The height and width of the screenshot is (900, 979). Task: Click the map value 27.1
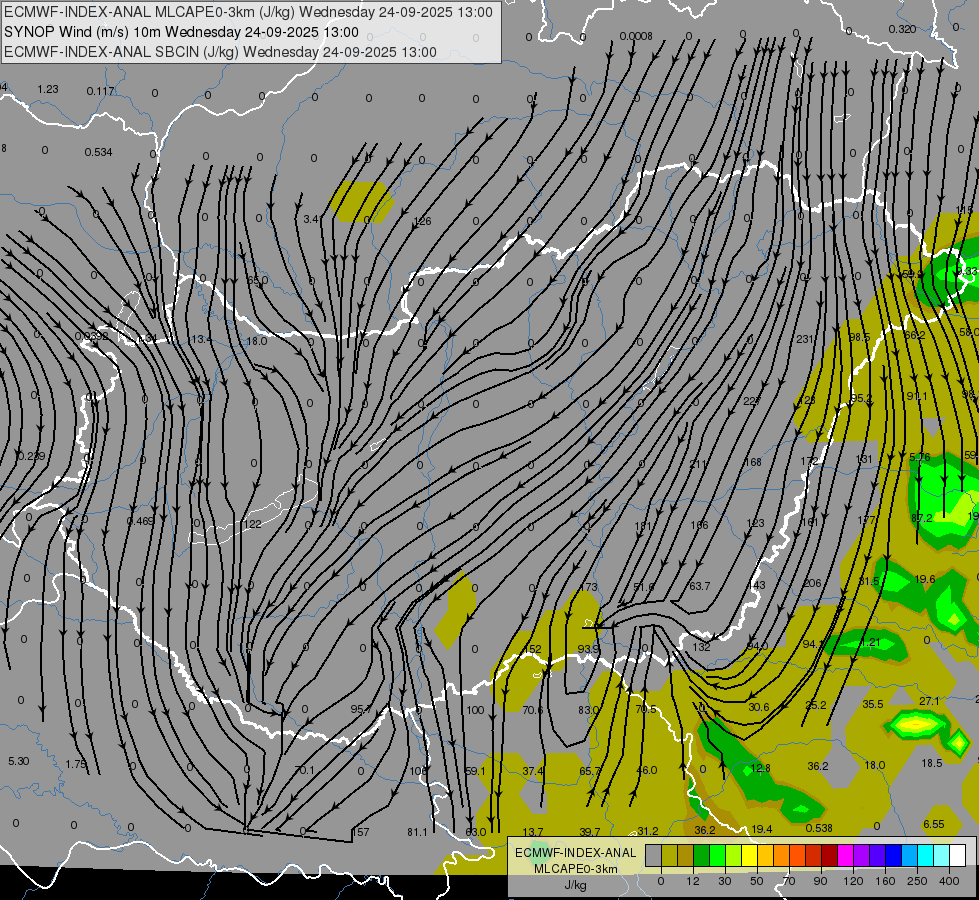929,701
